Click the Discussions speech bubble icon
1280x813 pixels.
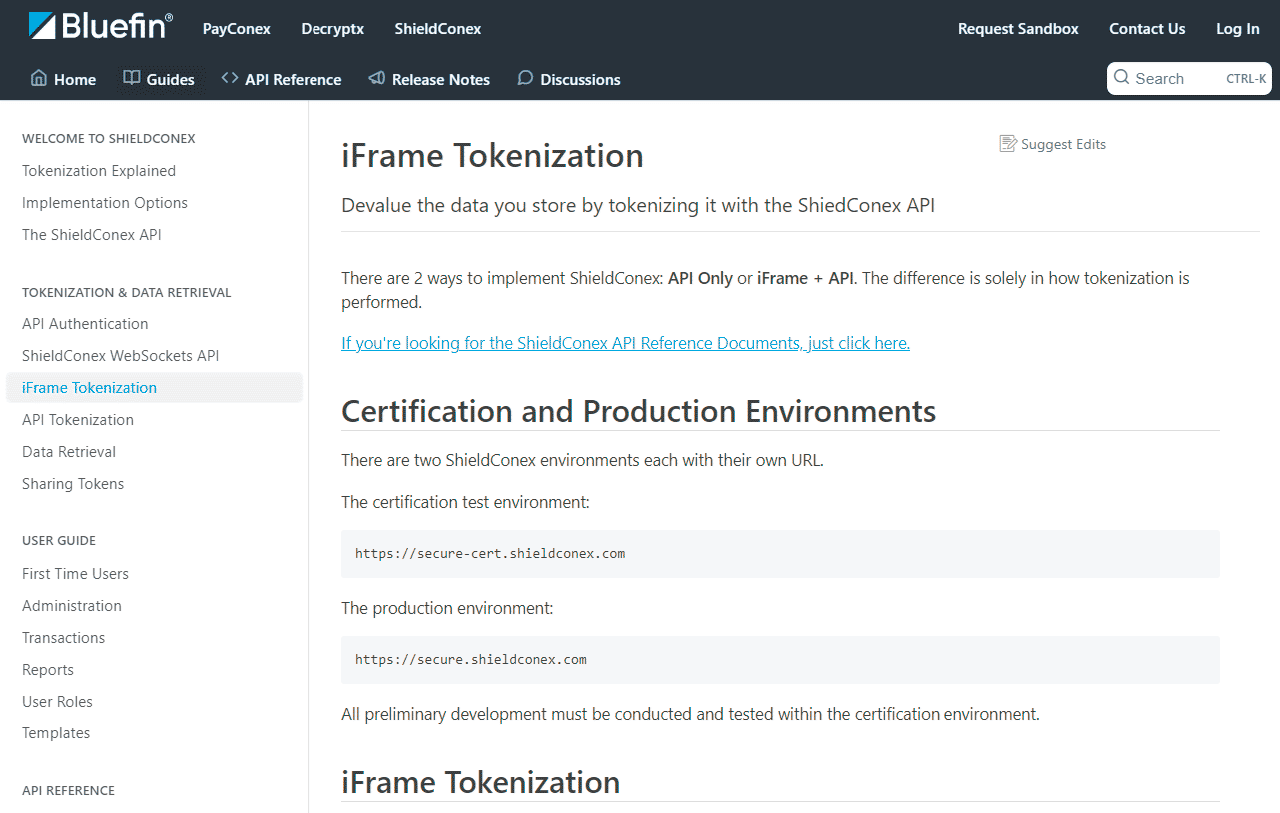[525, 78]
